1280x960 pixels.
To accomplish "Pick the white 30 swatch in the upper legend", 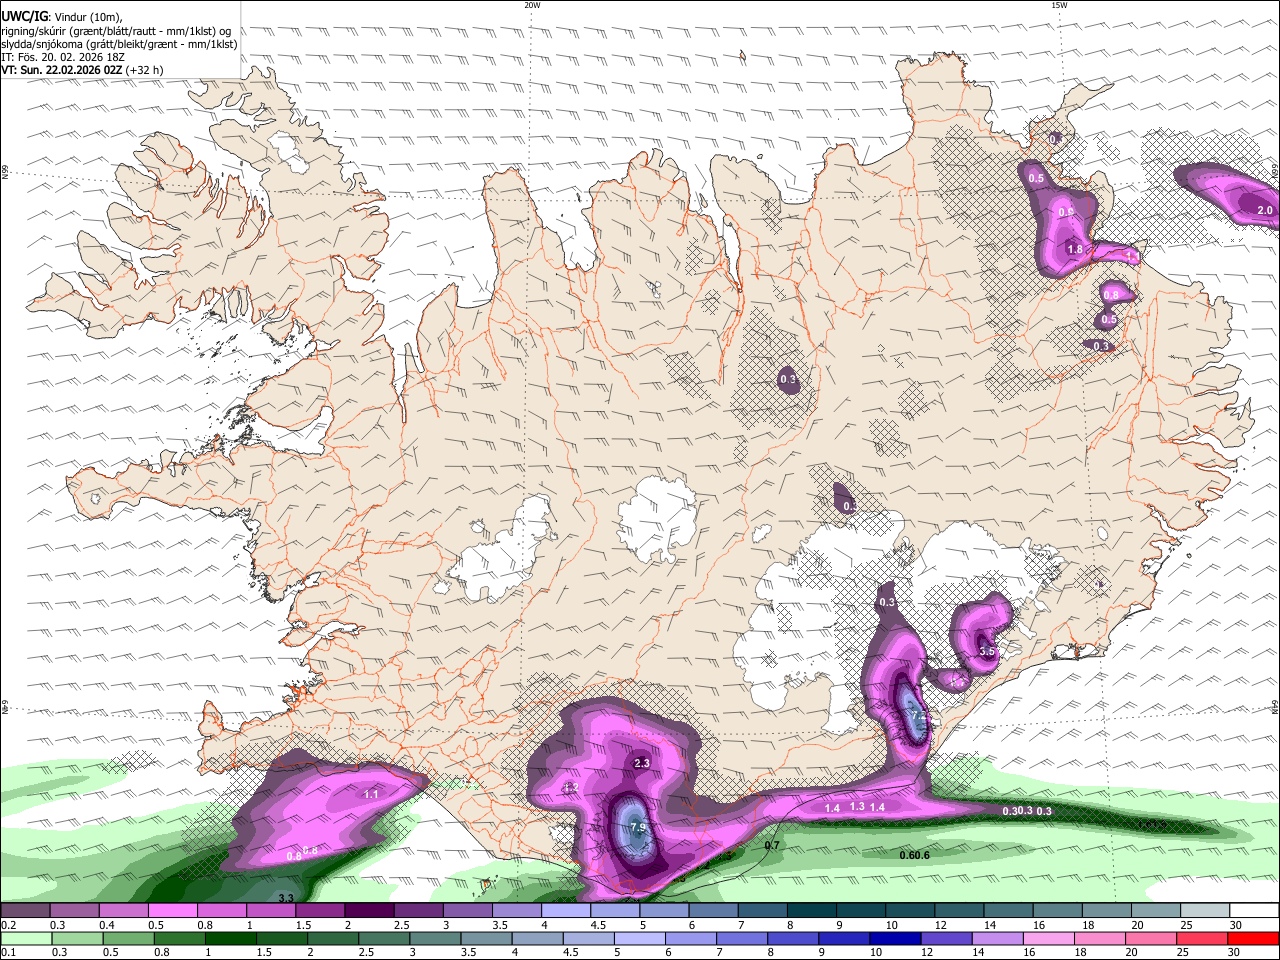I will [x=1254, y=911].
